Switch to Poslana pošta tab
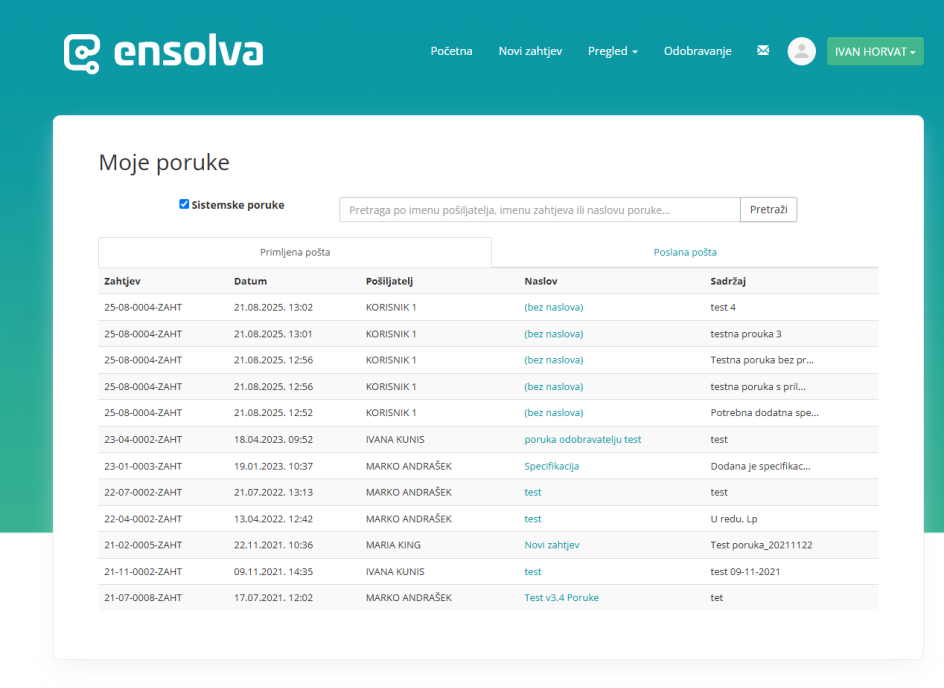This screenshot has width=944, height=688. [x=684, y=252]
